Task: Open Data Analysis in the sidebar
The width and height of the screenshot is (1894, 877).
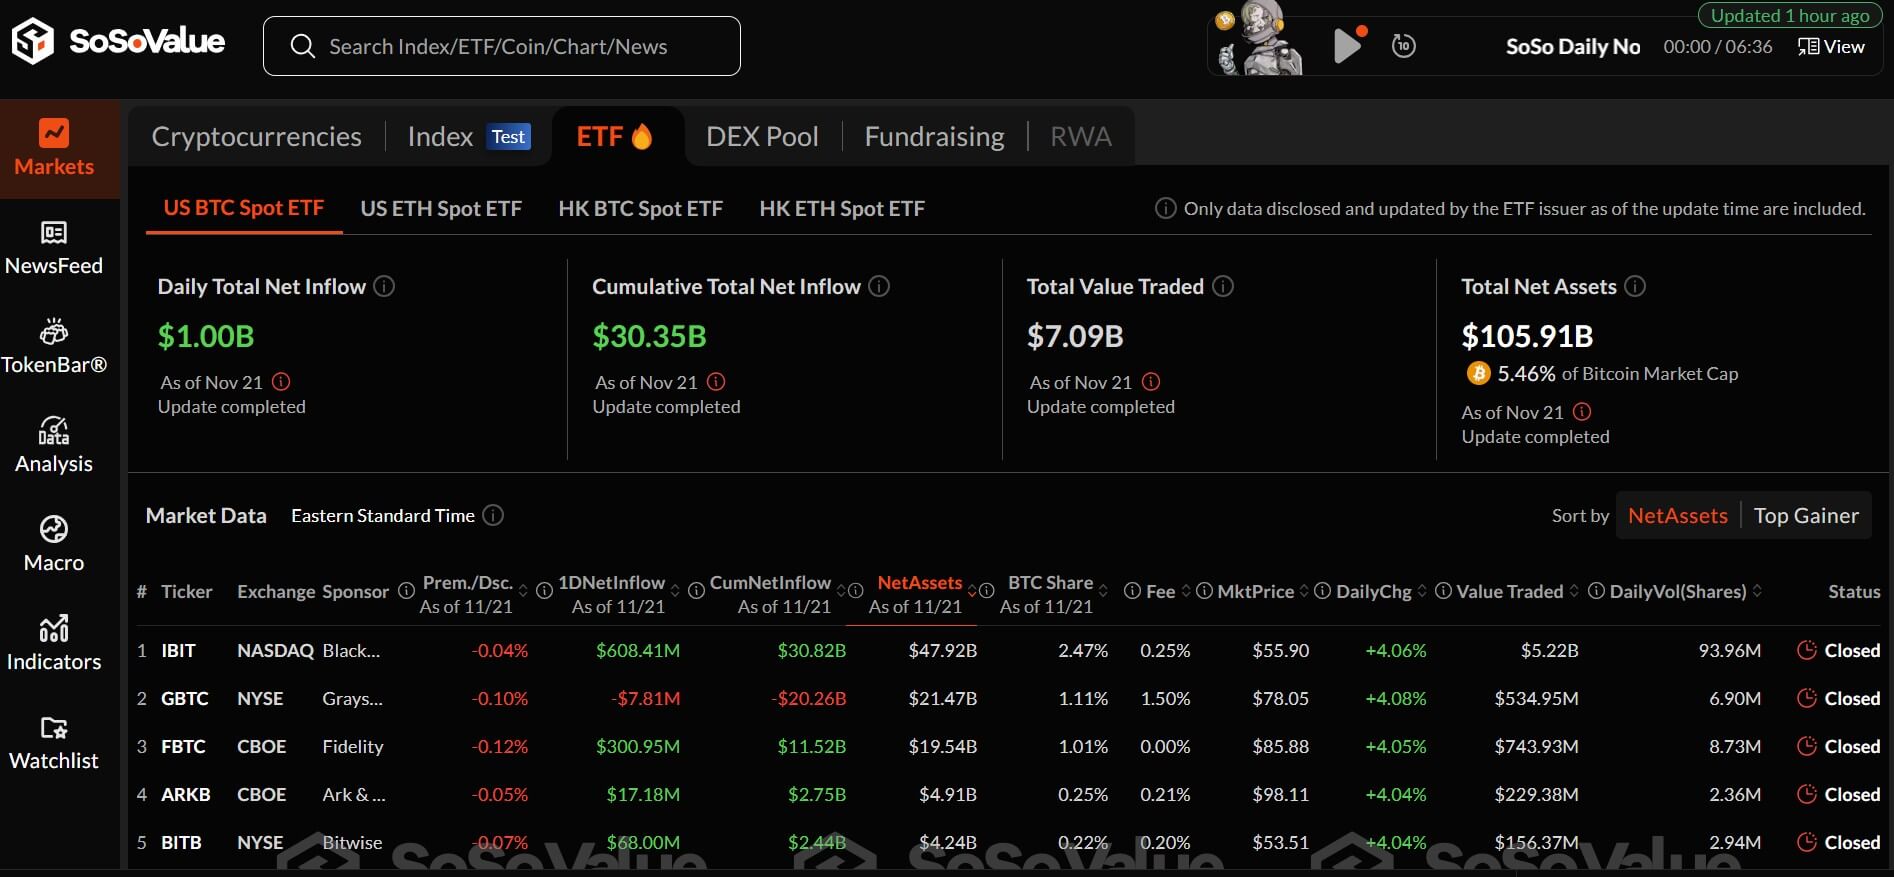Action: coord(54,431)
